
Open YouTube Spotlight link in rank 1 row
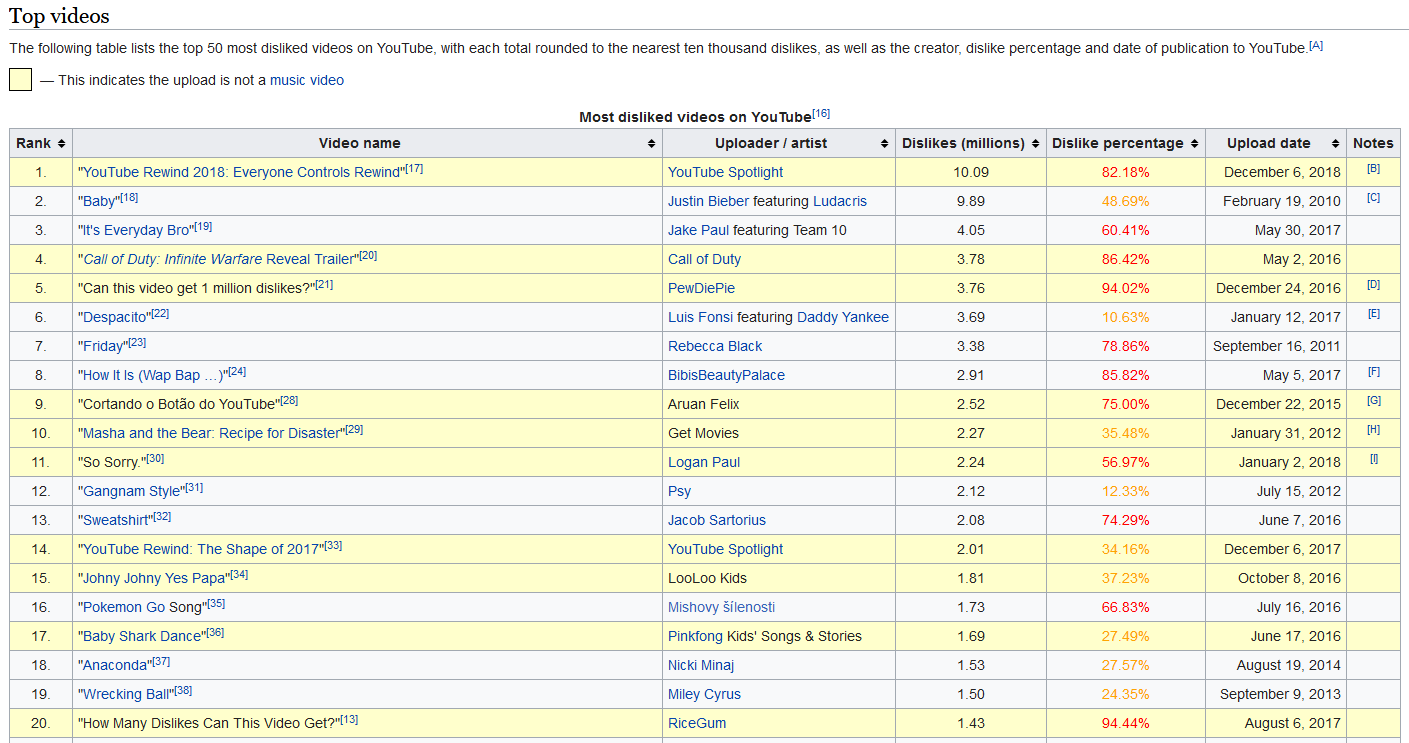[x=726, y=172]
